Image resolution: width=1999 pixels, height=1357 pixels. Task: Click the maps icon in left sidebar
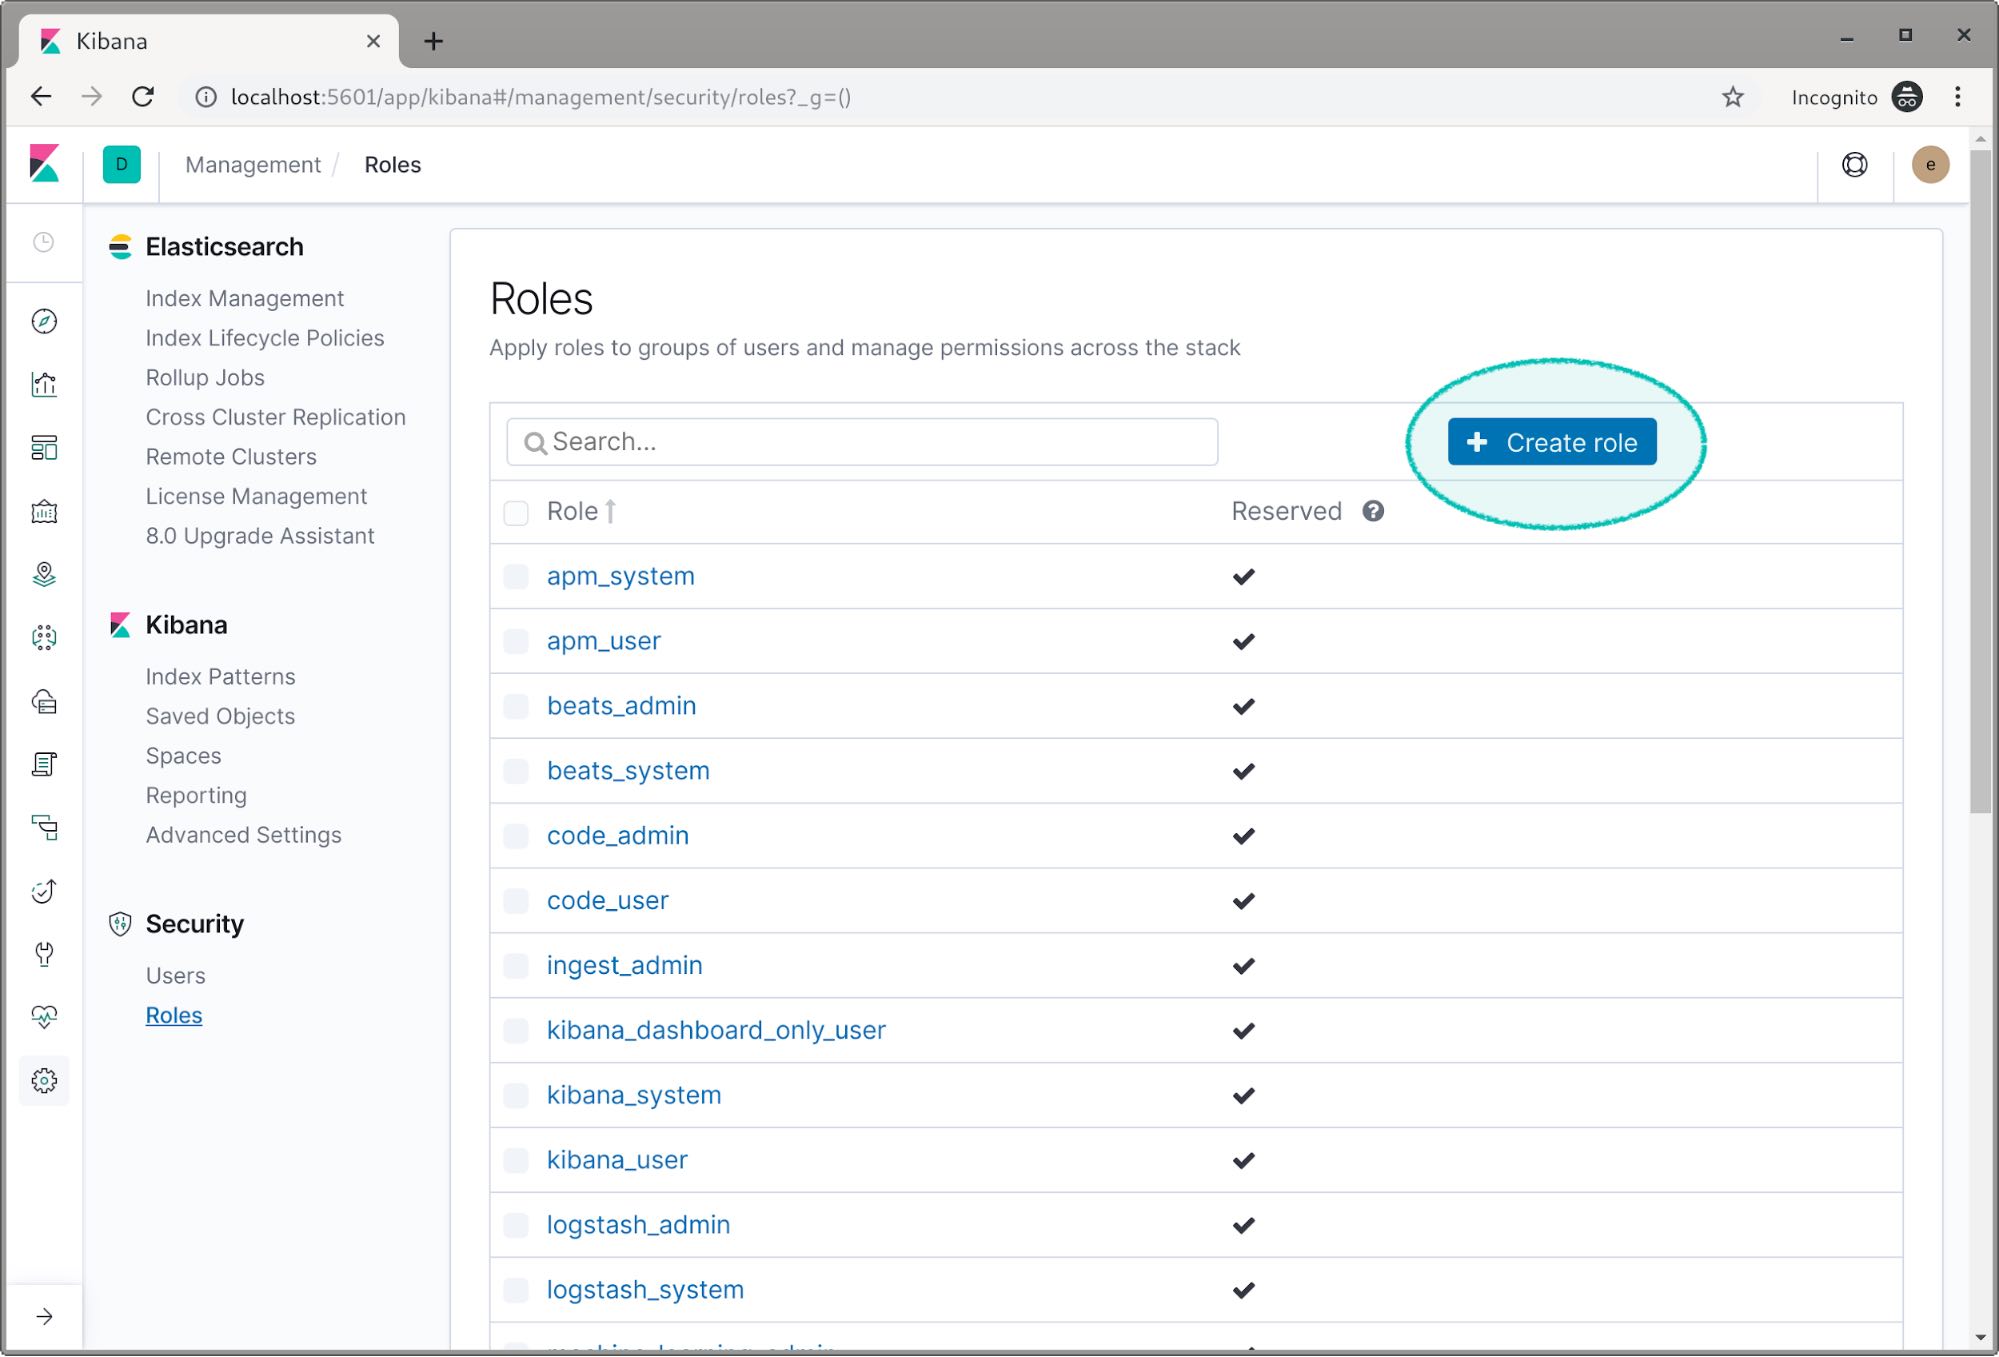(44, 574)
